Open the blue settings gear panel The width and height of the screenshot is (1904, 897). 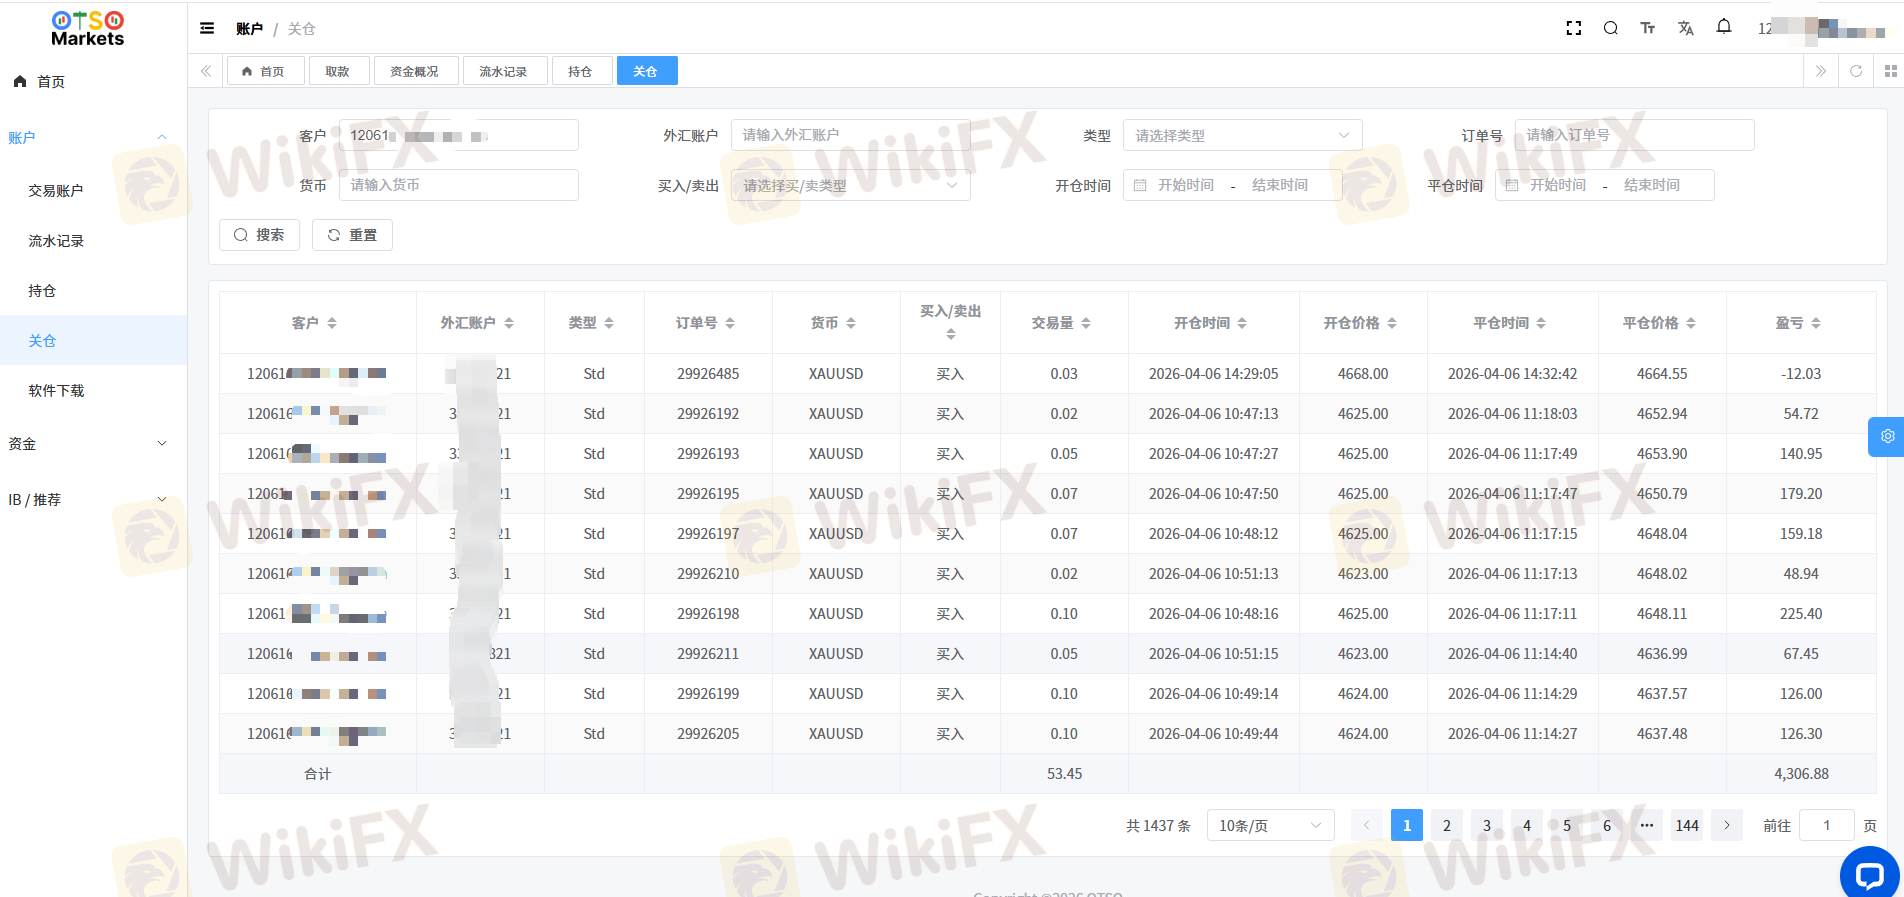pyautogui.click(x=1886, y=437)
